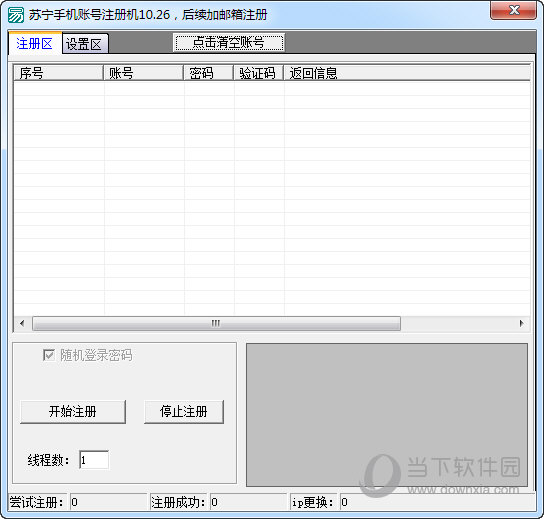544x519 pixels.
Task: Click the horizontal scrollbar thumb
Action: (216, 324)
